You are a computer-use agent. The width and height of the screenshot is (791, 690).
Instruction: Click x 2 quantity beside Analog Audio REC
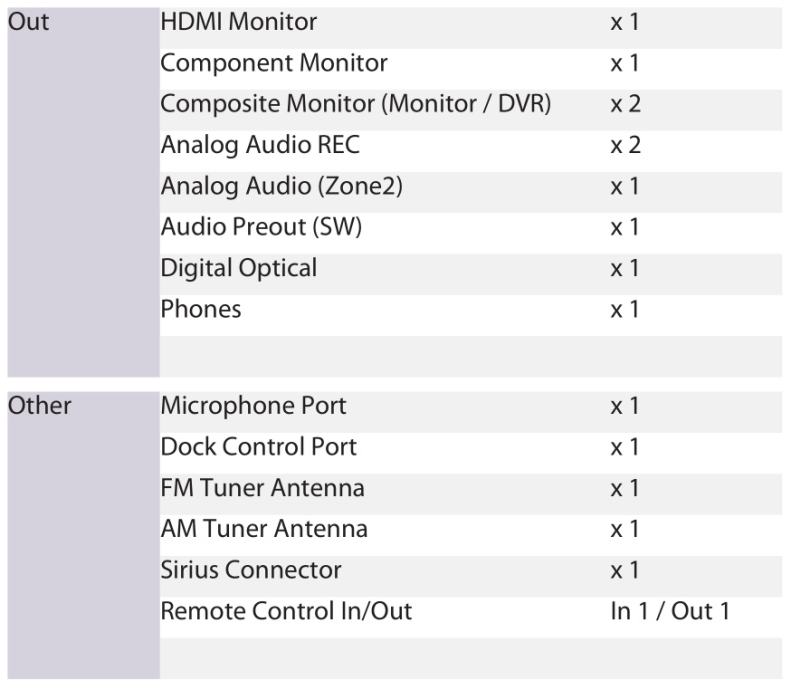coord(626,145)
